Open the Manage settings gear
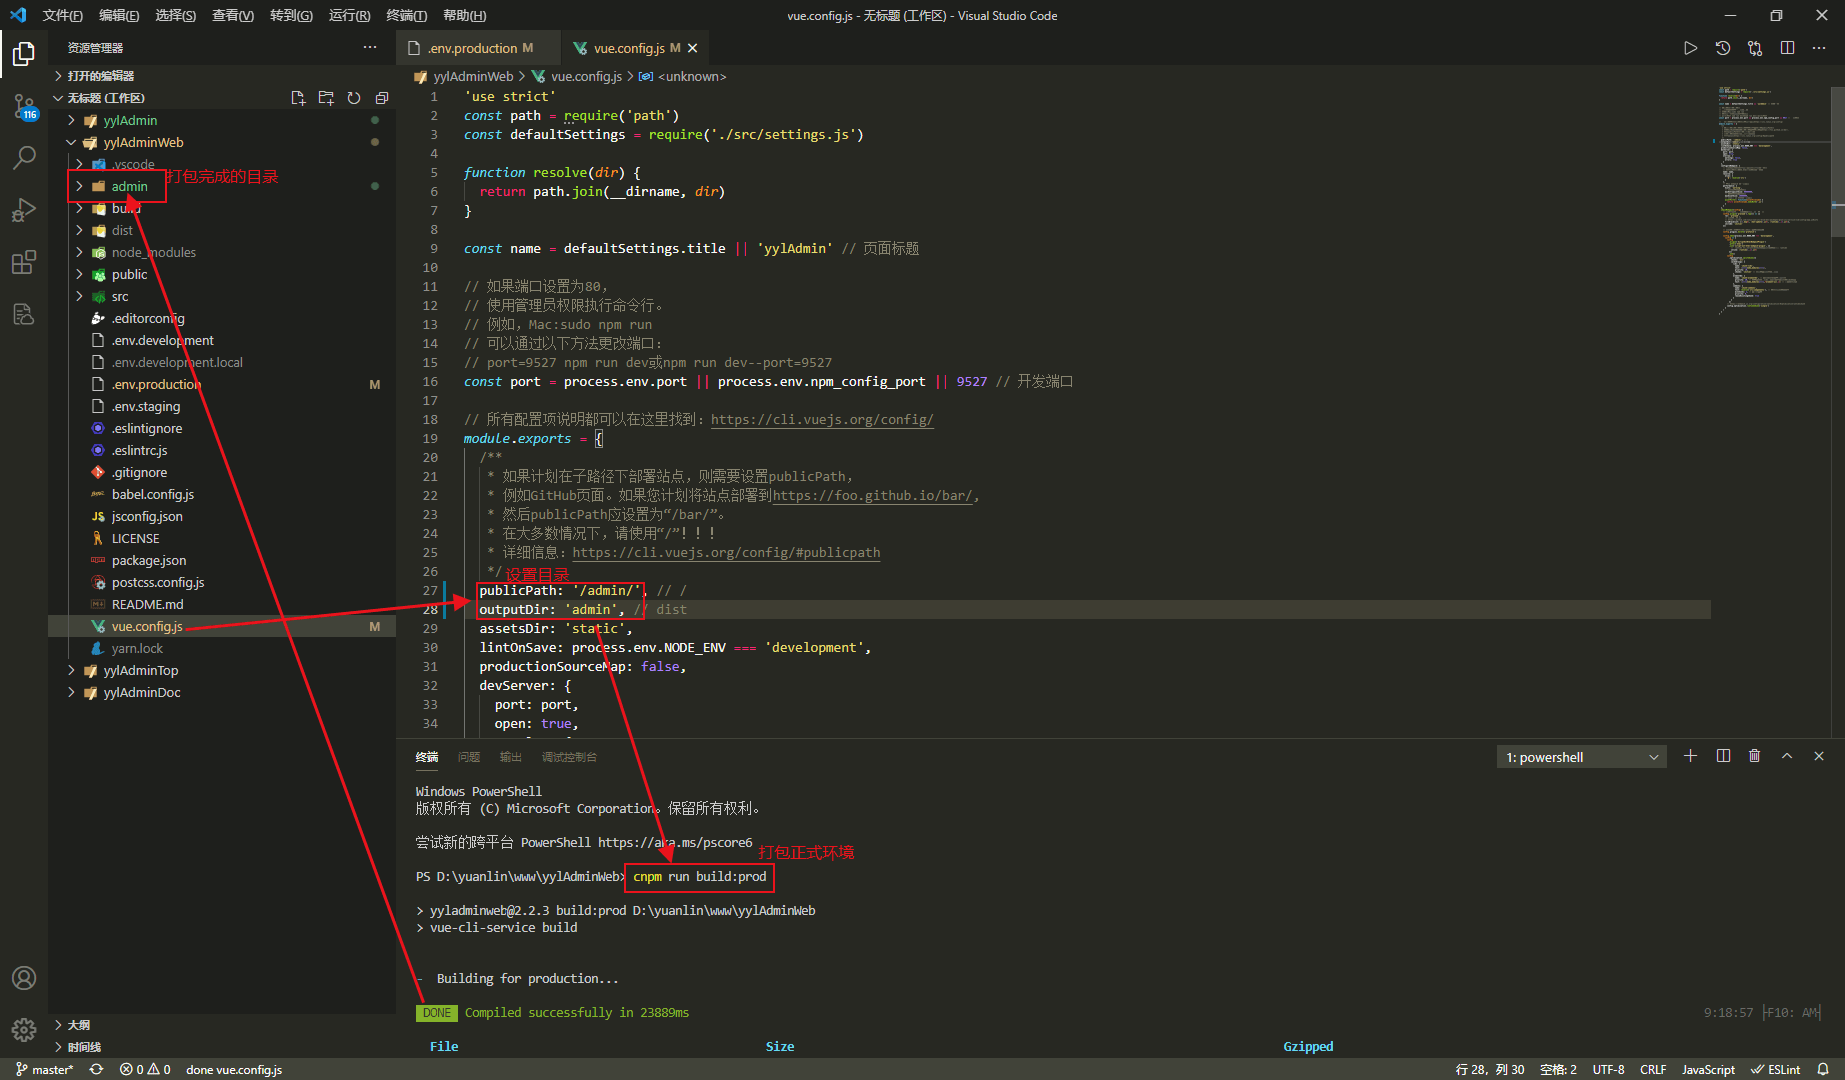 24,1029
